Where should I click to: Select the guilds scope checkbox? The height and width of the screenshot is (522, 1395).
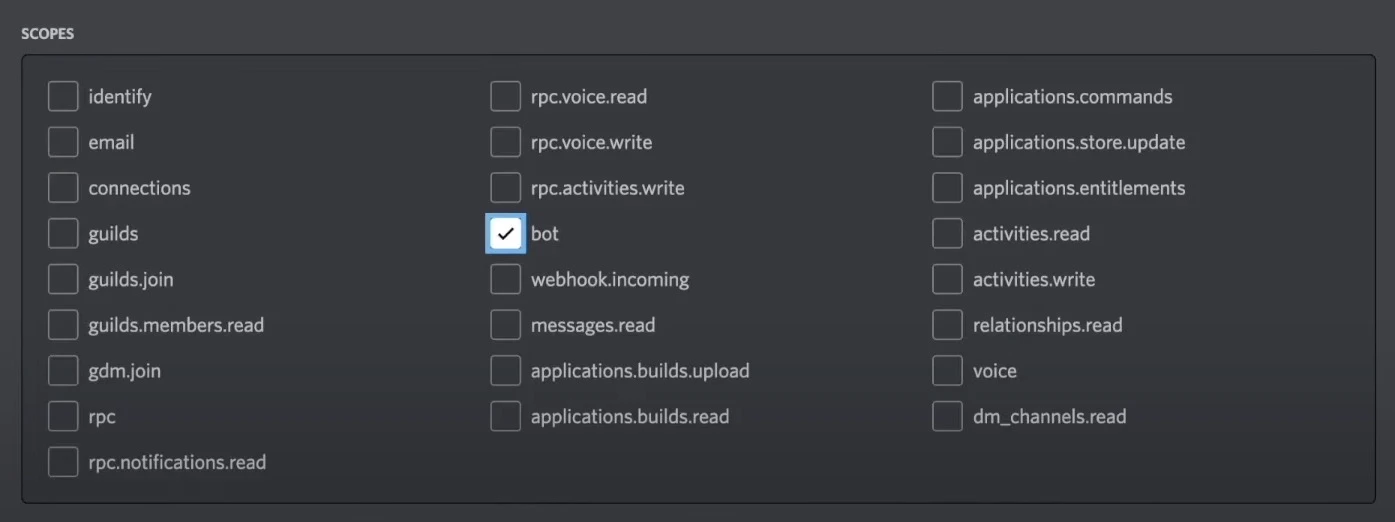click(x=63, y=234)
